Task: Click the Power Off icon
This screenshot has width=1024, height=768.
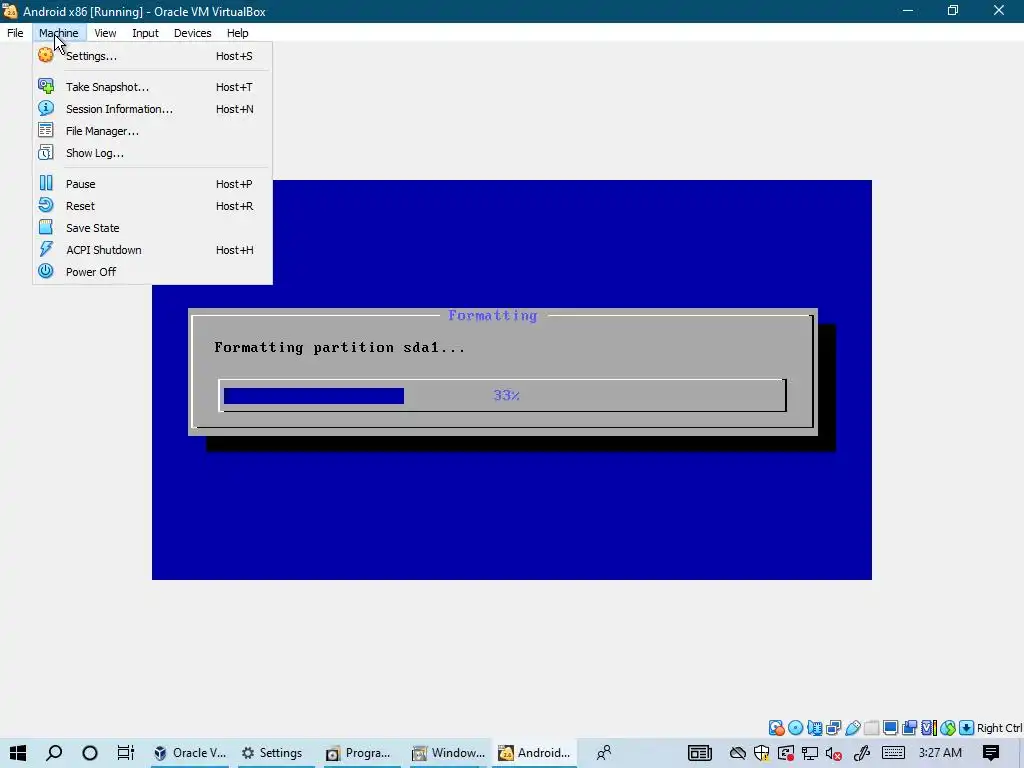Action: [x=46, y=271]
